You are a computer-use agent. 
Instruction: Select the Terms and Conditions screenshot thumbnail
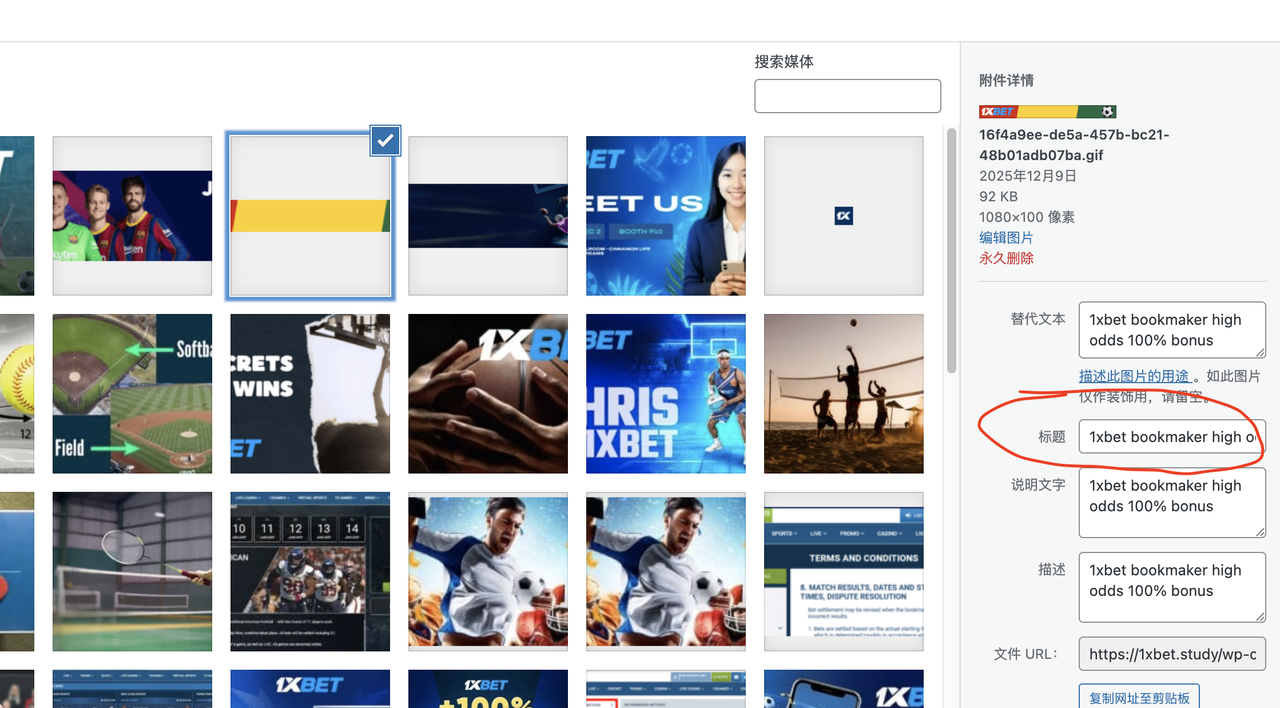tap(844, 572)
